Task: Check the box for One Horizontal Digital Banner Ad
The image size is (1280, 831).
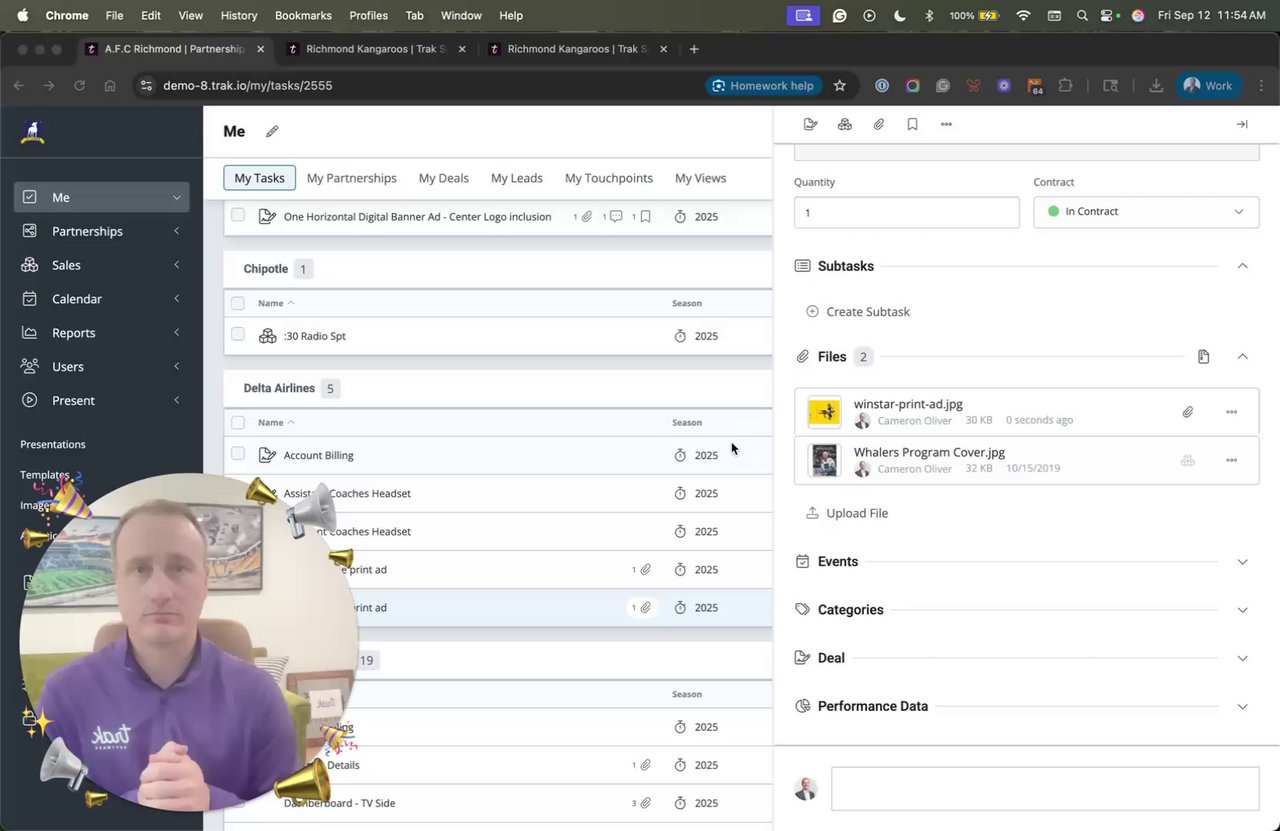Action: pyautogui.click(x=238, y=215)
